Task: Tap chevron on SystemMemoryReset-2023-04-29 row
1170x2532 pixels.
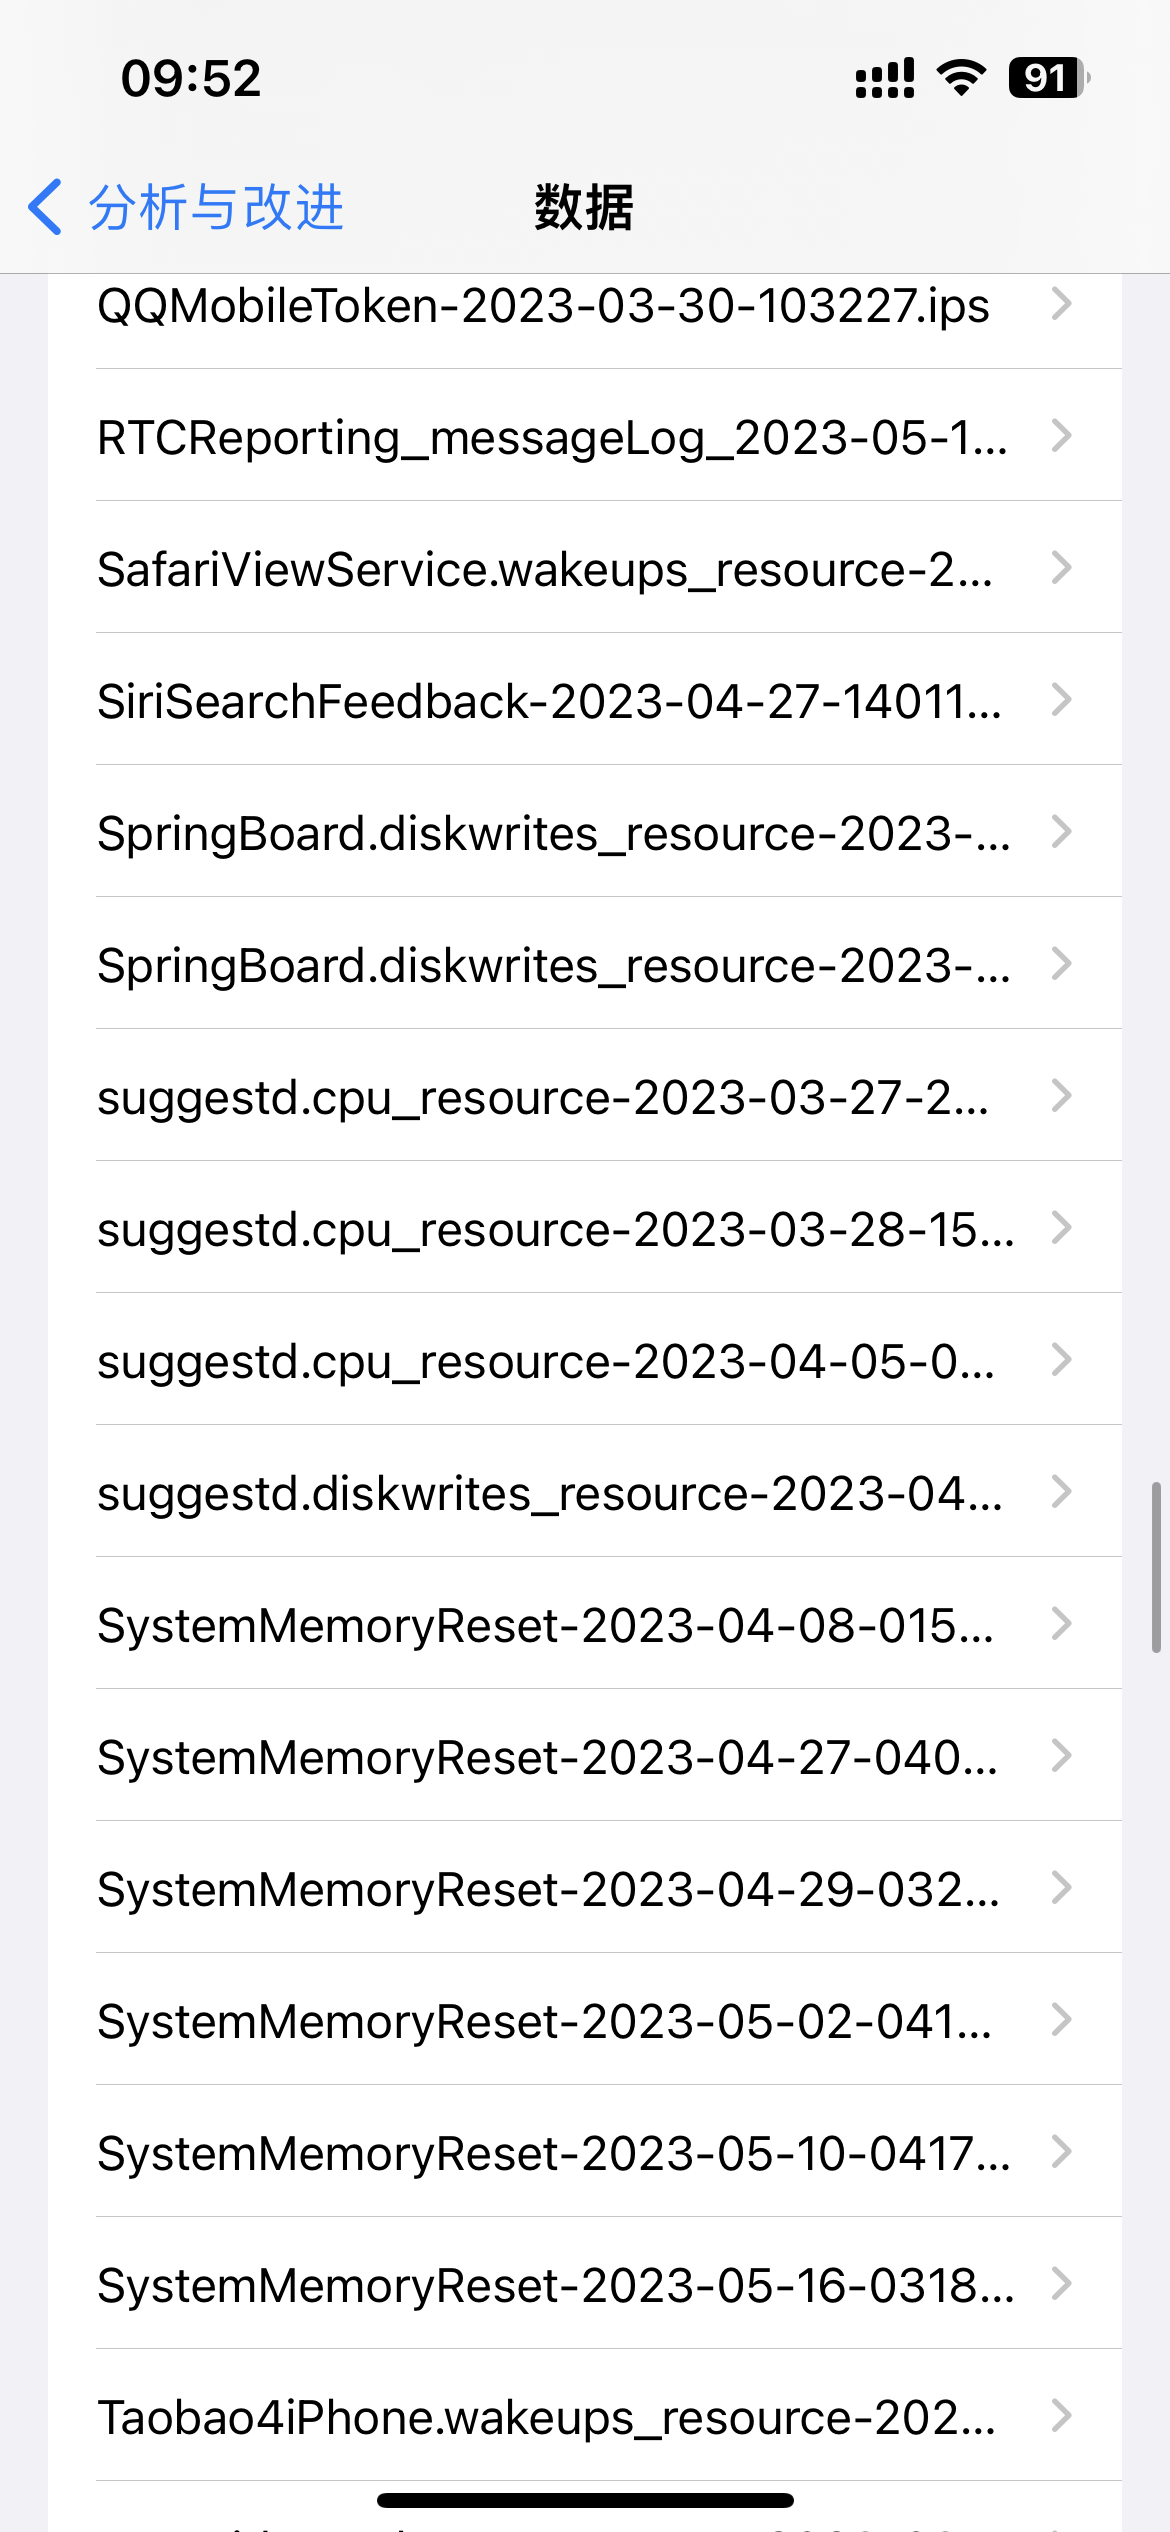Action: point(1062,1888)
